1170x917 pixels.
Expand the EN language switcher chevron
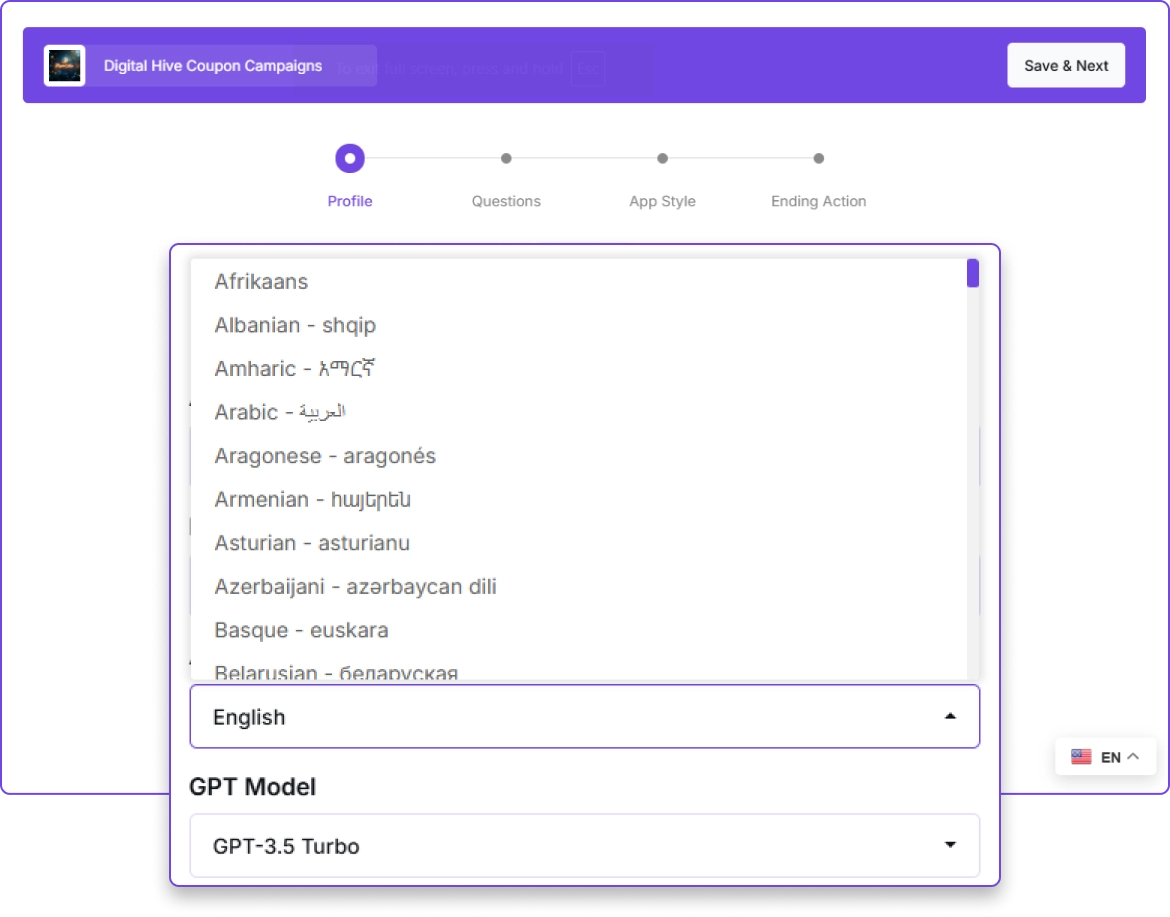pos(1133,757)
